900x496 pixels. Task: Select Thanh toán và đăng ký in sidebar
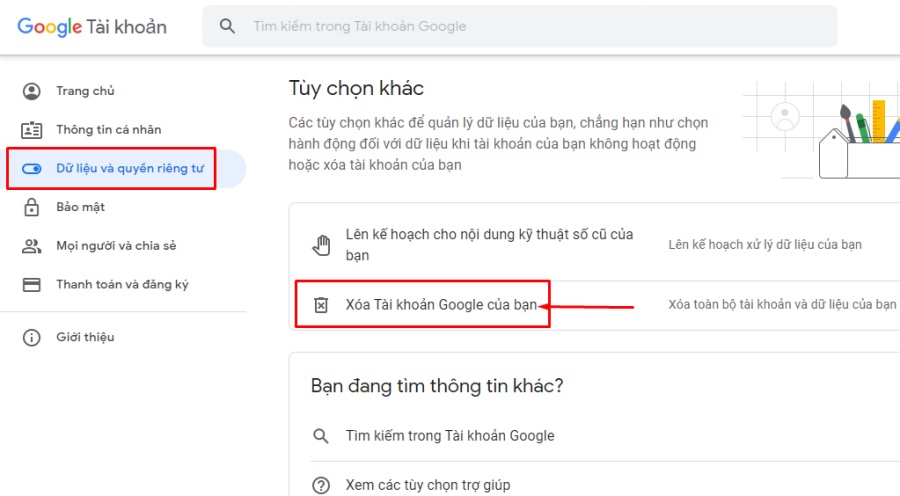coord(122,285)
